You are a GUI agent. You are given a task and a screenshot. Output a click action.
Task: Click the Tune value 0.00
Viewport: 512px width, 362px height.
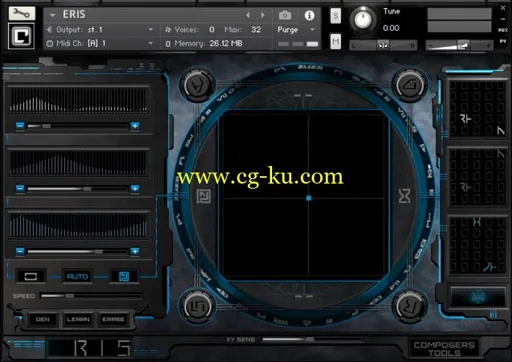coord(391,28)
